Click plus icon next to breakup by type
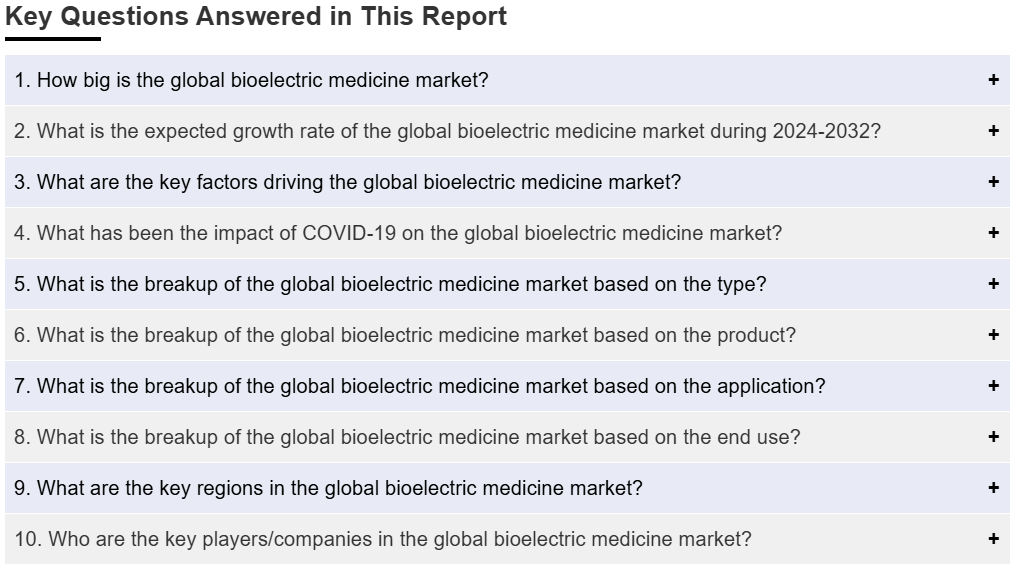The width and height of the screenshot is (1013, 565). click(994, 284)
